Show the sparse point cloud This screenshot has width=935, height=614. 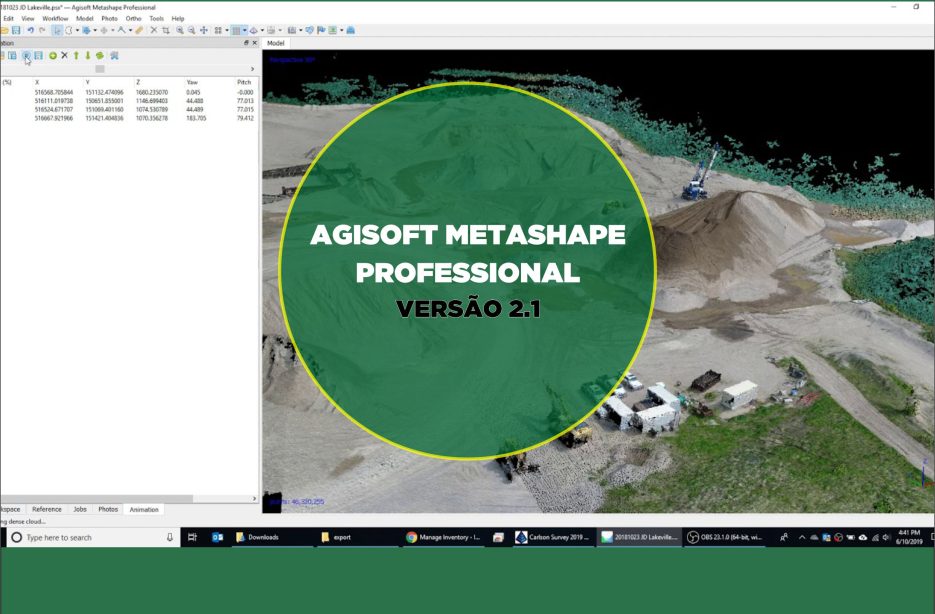pyautogui.click(x=218, y=30)
